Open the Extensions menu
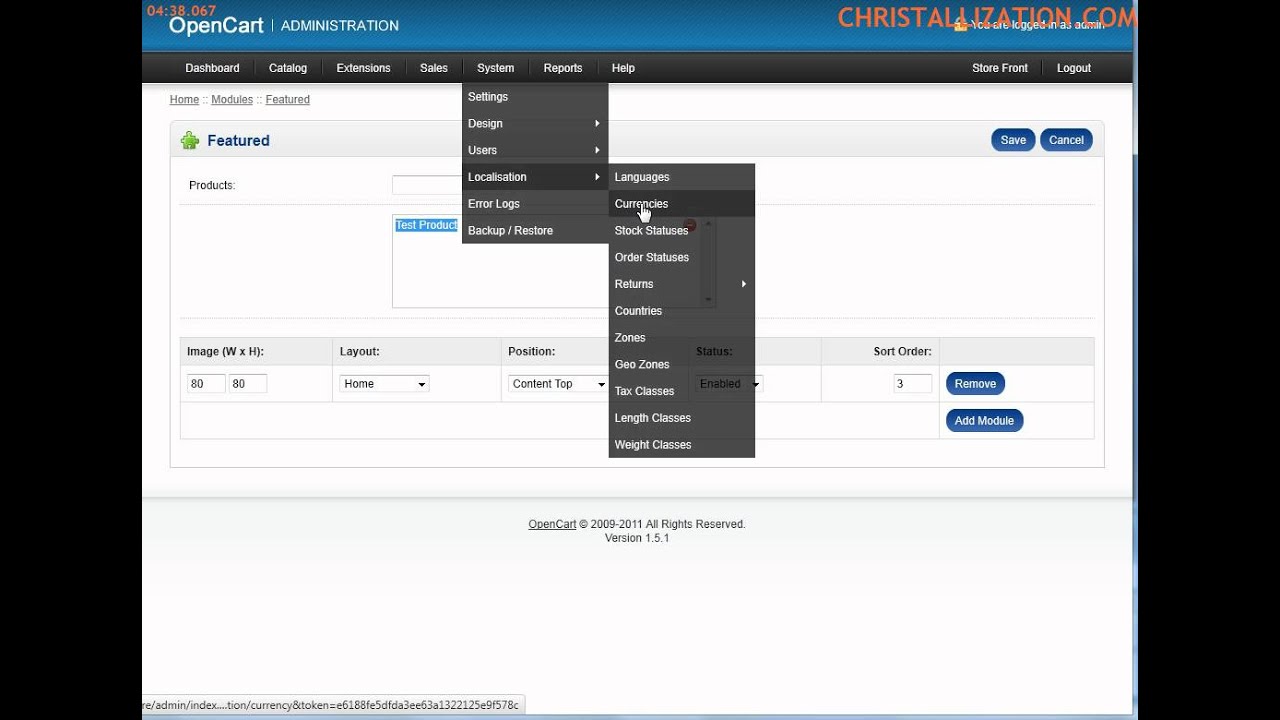Image resolution: width=1280 pixels, height=720 pixels. pos(363,68)
